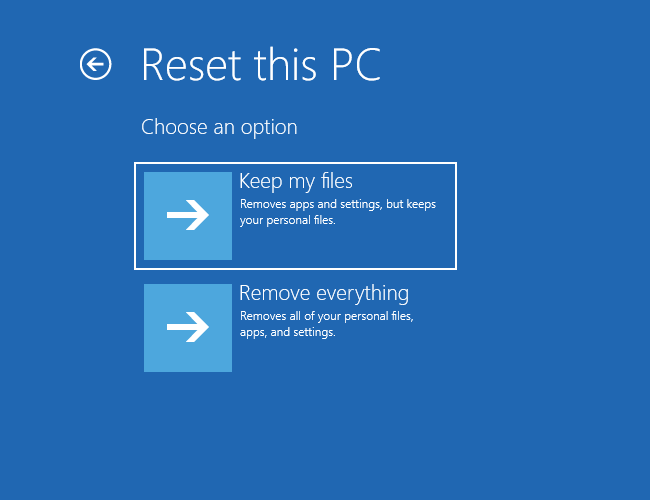Select the "Keep my files" option title

(x=296, y=182)
